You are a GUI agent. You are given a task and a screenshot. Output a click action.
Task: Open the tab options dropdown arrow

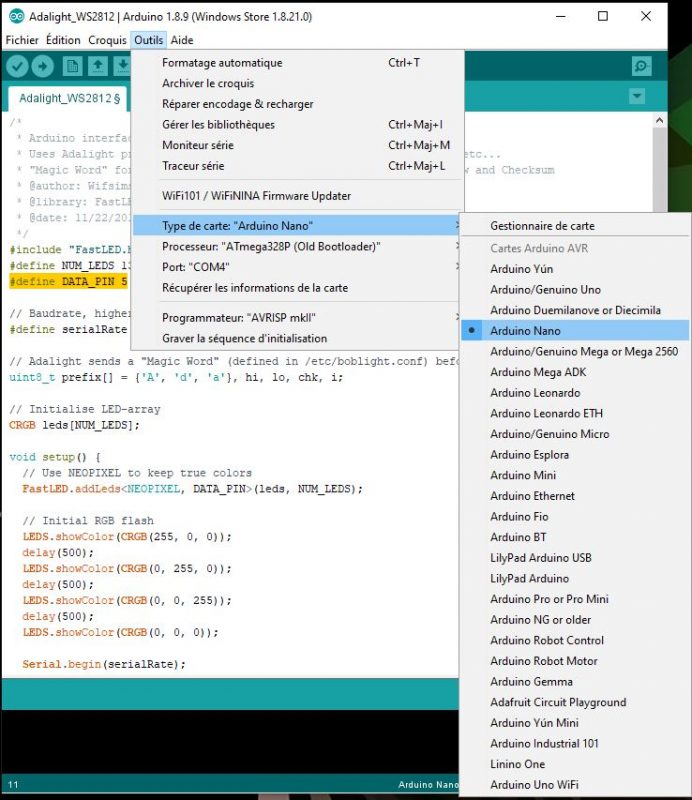(637, 96)
